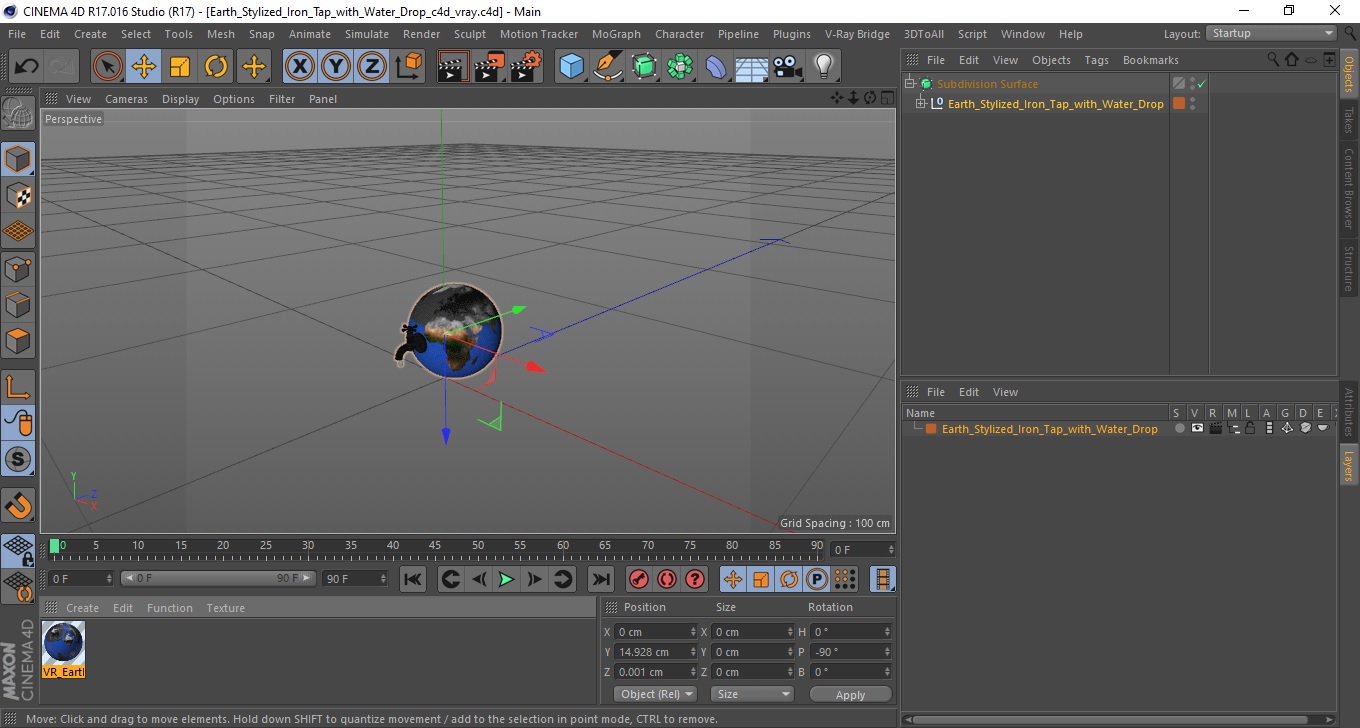This screenshot has width=1360, height=728.
Task: Toggle Subdivision Surface enable checkmark
Action: click(x=1201, y=84)
